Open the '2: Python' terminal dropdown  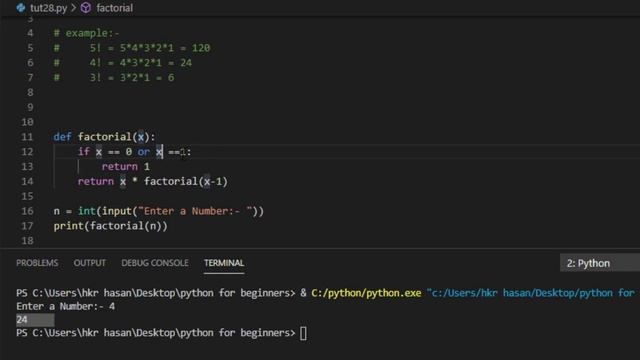600,263
